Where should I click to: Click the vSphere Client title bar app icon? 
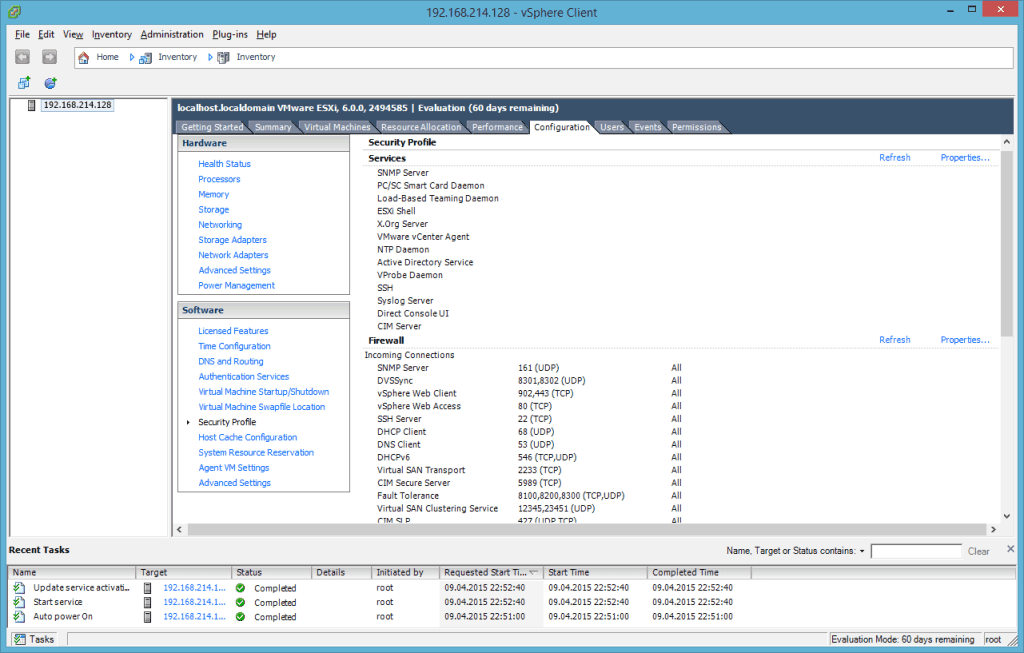[14, 12]
